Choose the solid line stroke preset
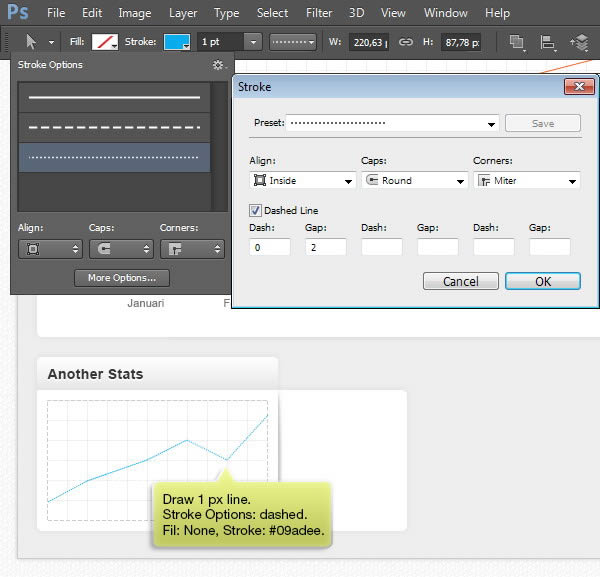600x577 pixels. [x=114, y=98]
